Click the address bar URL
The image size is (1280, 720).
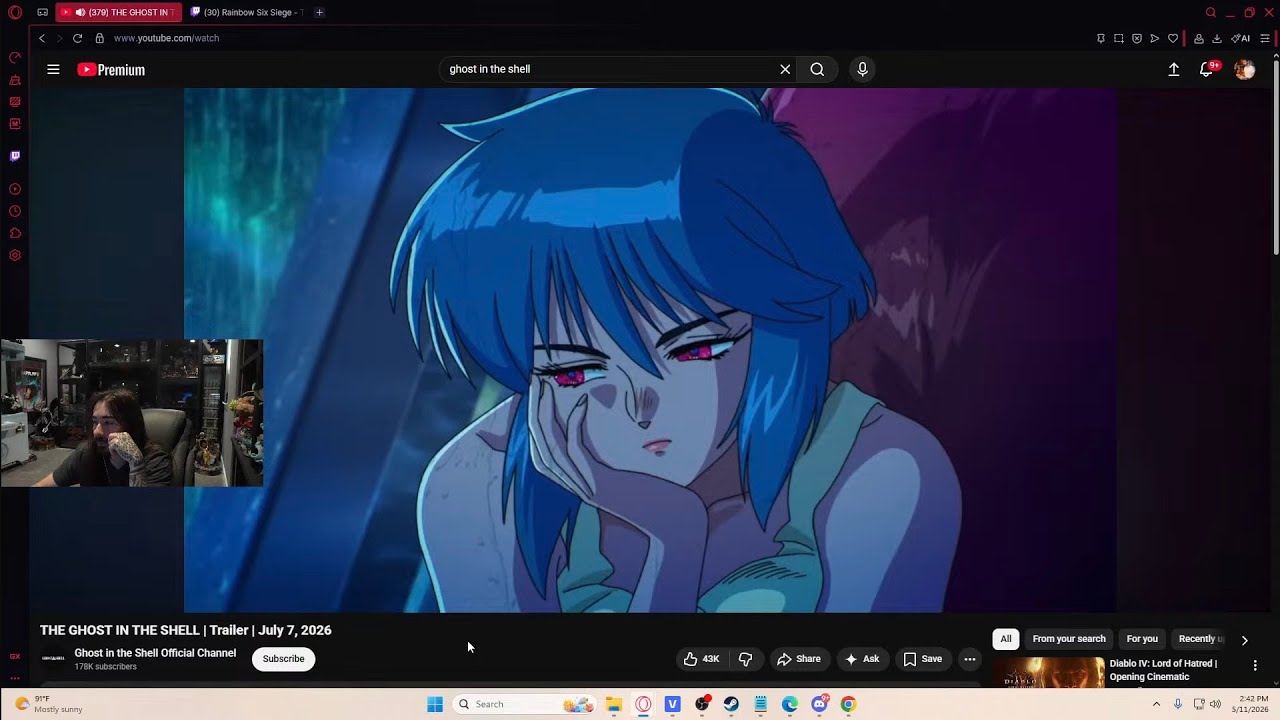coord(166,38)
